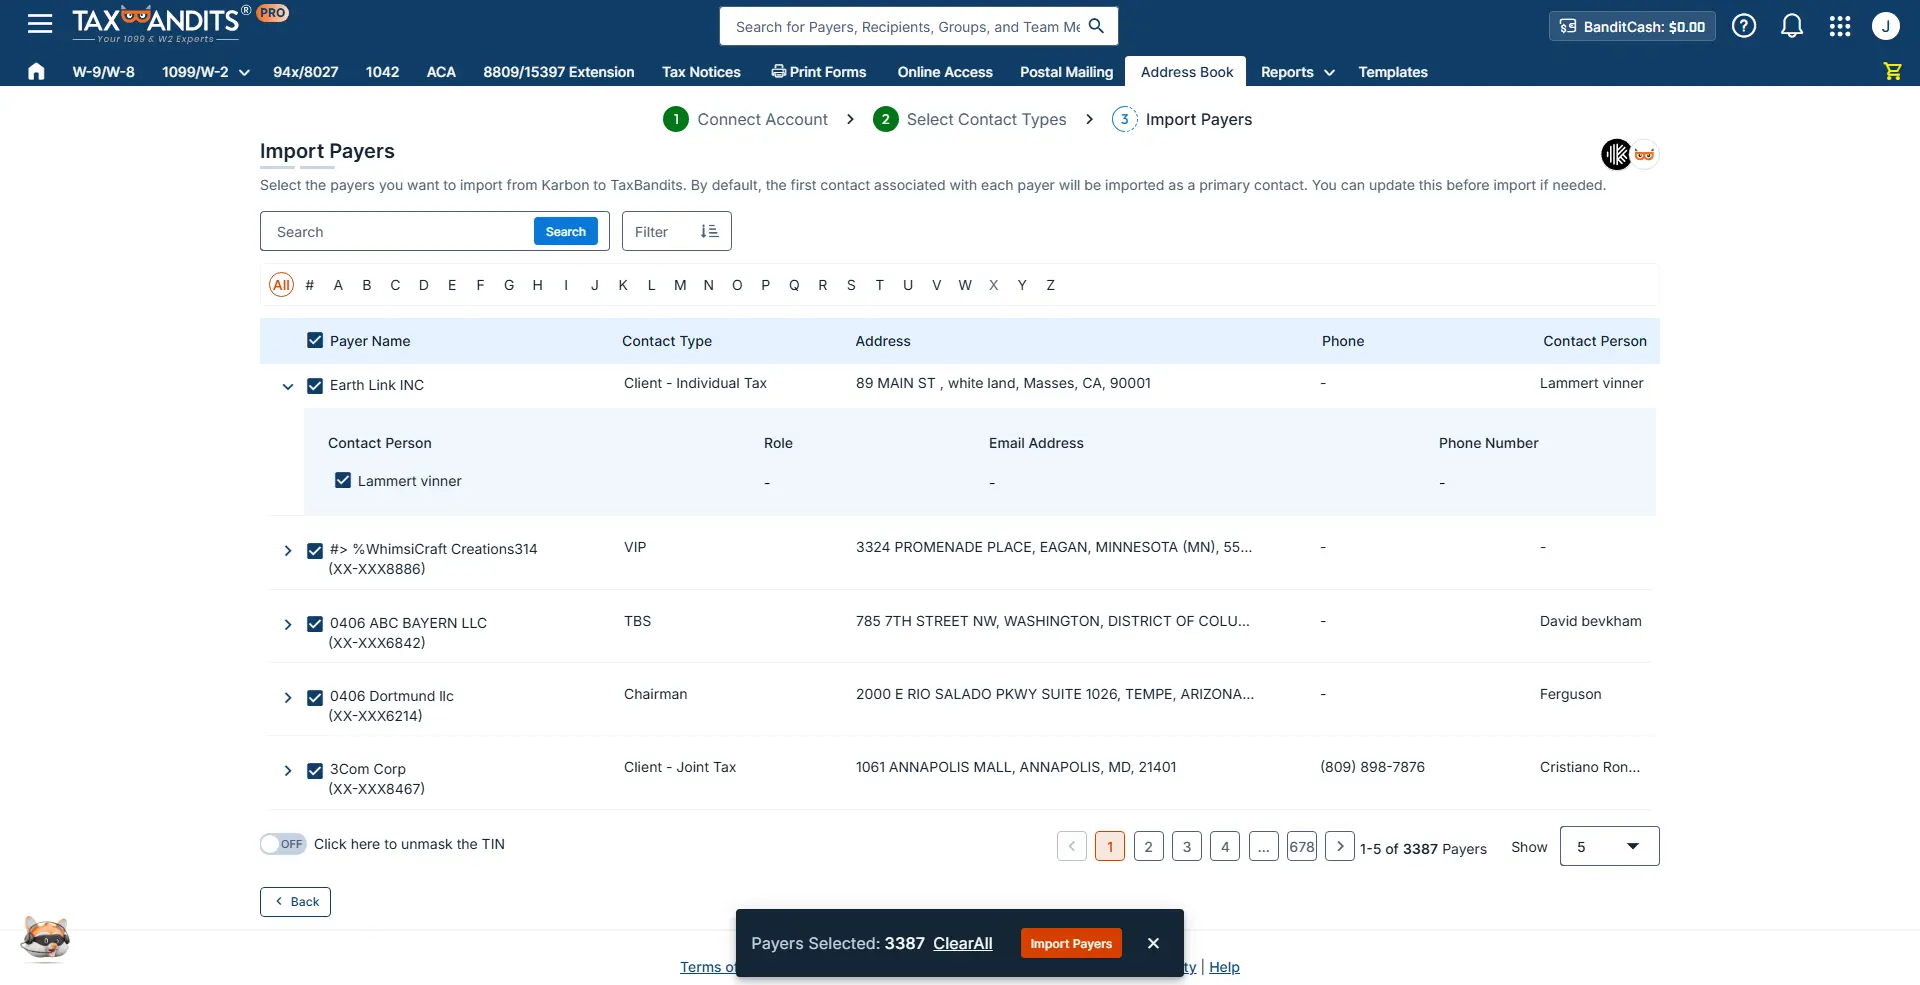Expand 0406 Dortmund llc row
Viewport: 1920px width, 985px height.
[288, 698]
